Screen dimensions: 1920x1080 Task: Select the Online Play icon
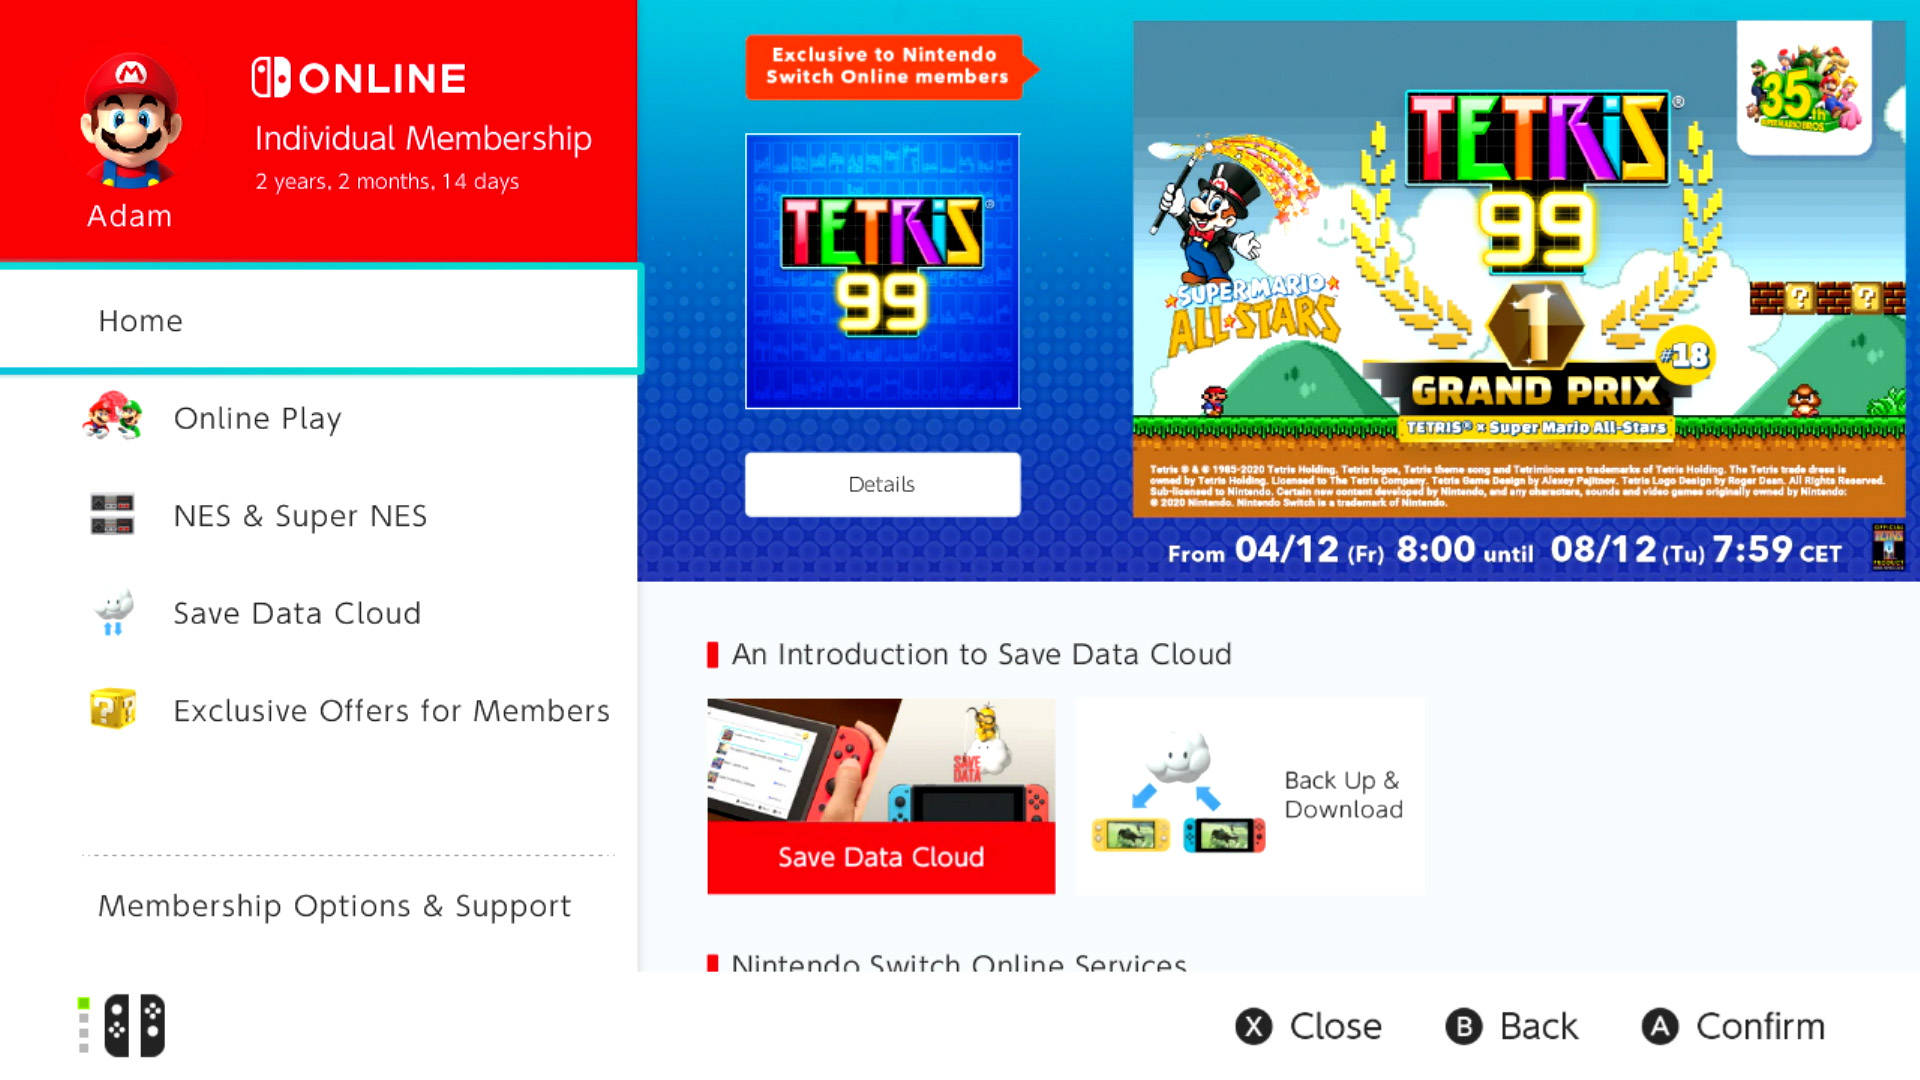[x=117, y=418]
